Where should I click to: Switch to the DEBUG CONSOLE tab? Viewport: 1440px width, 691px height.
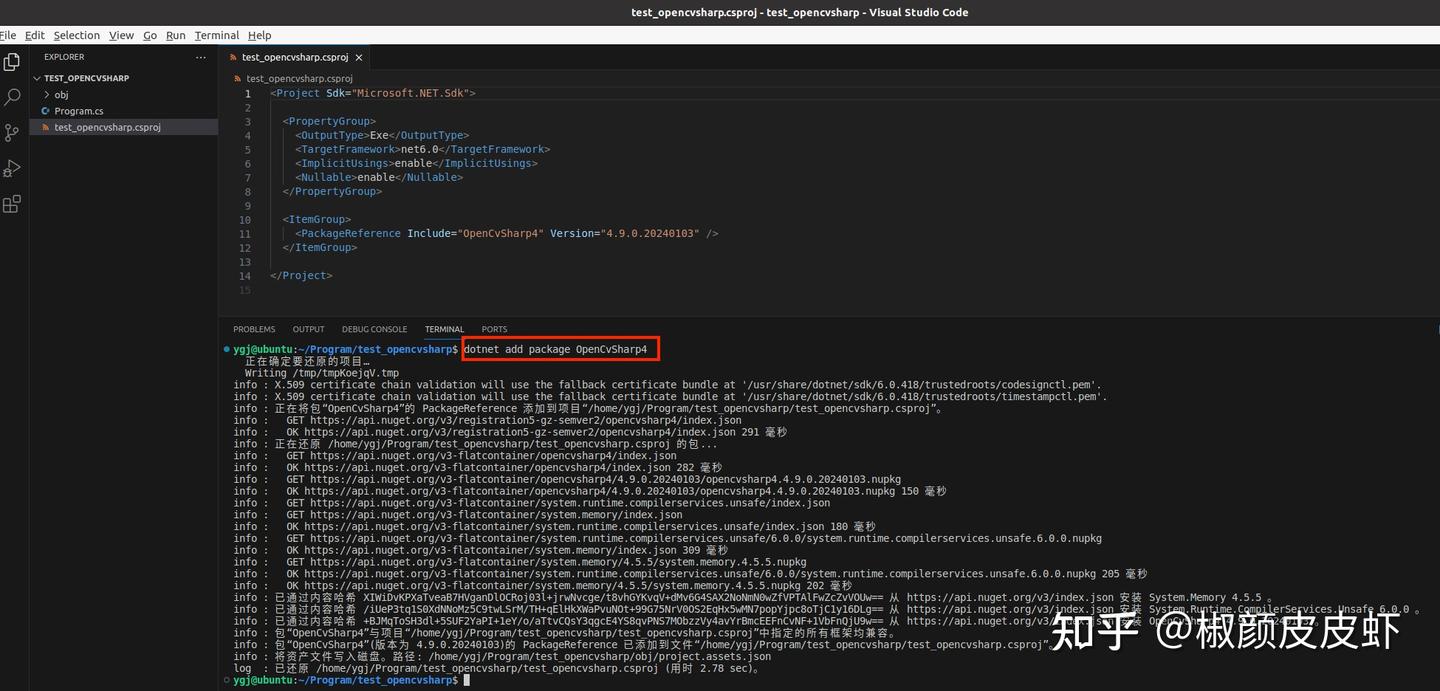click(374, 329)
